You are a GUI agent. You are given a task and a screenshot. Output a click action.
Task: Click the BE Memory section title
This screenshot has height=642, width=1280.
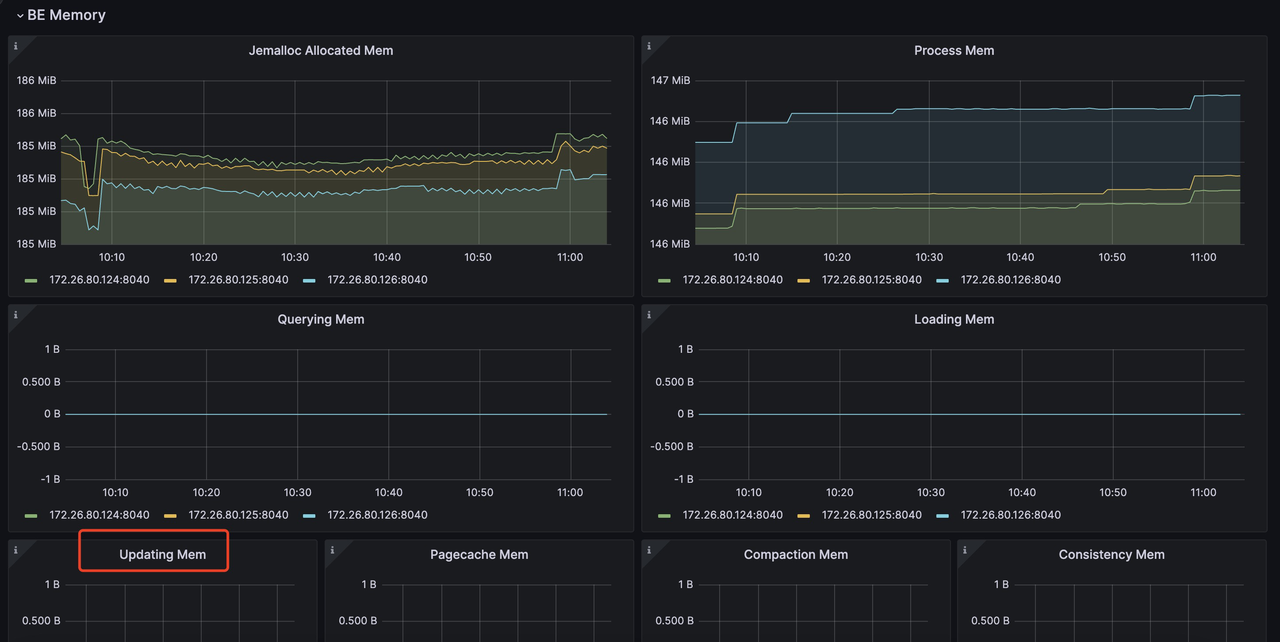coord(67,15)
